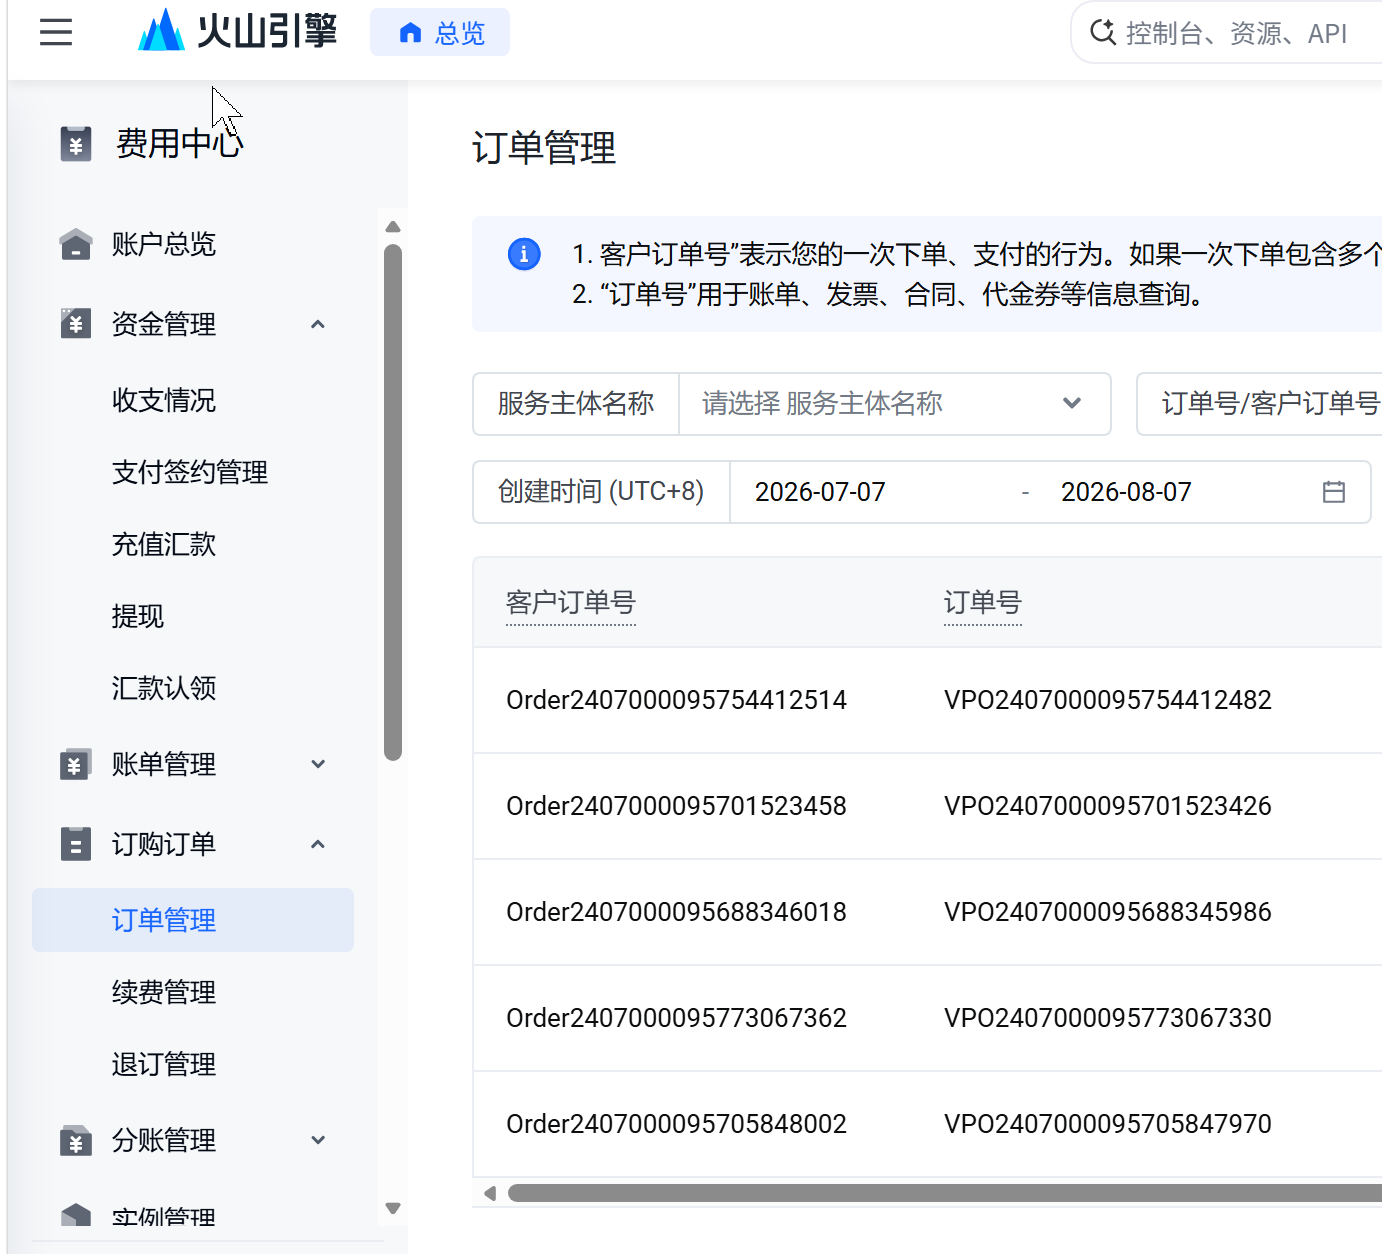Collapse the 订购订单 section chevron
Image resolution: width=1382 pixels, height=1254 pixels.
tap(318, 844)
